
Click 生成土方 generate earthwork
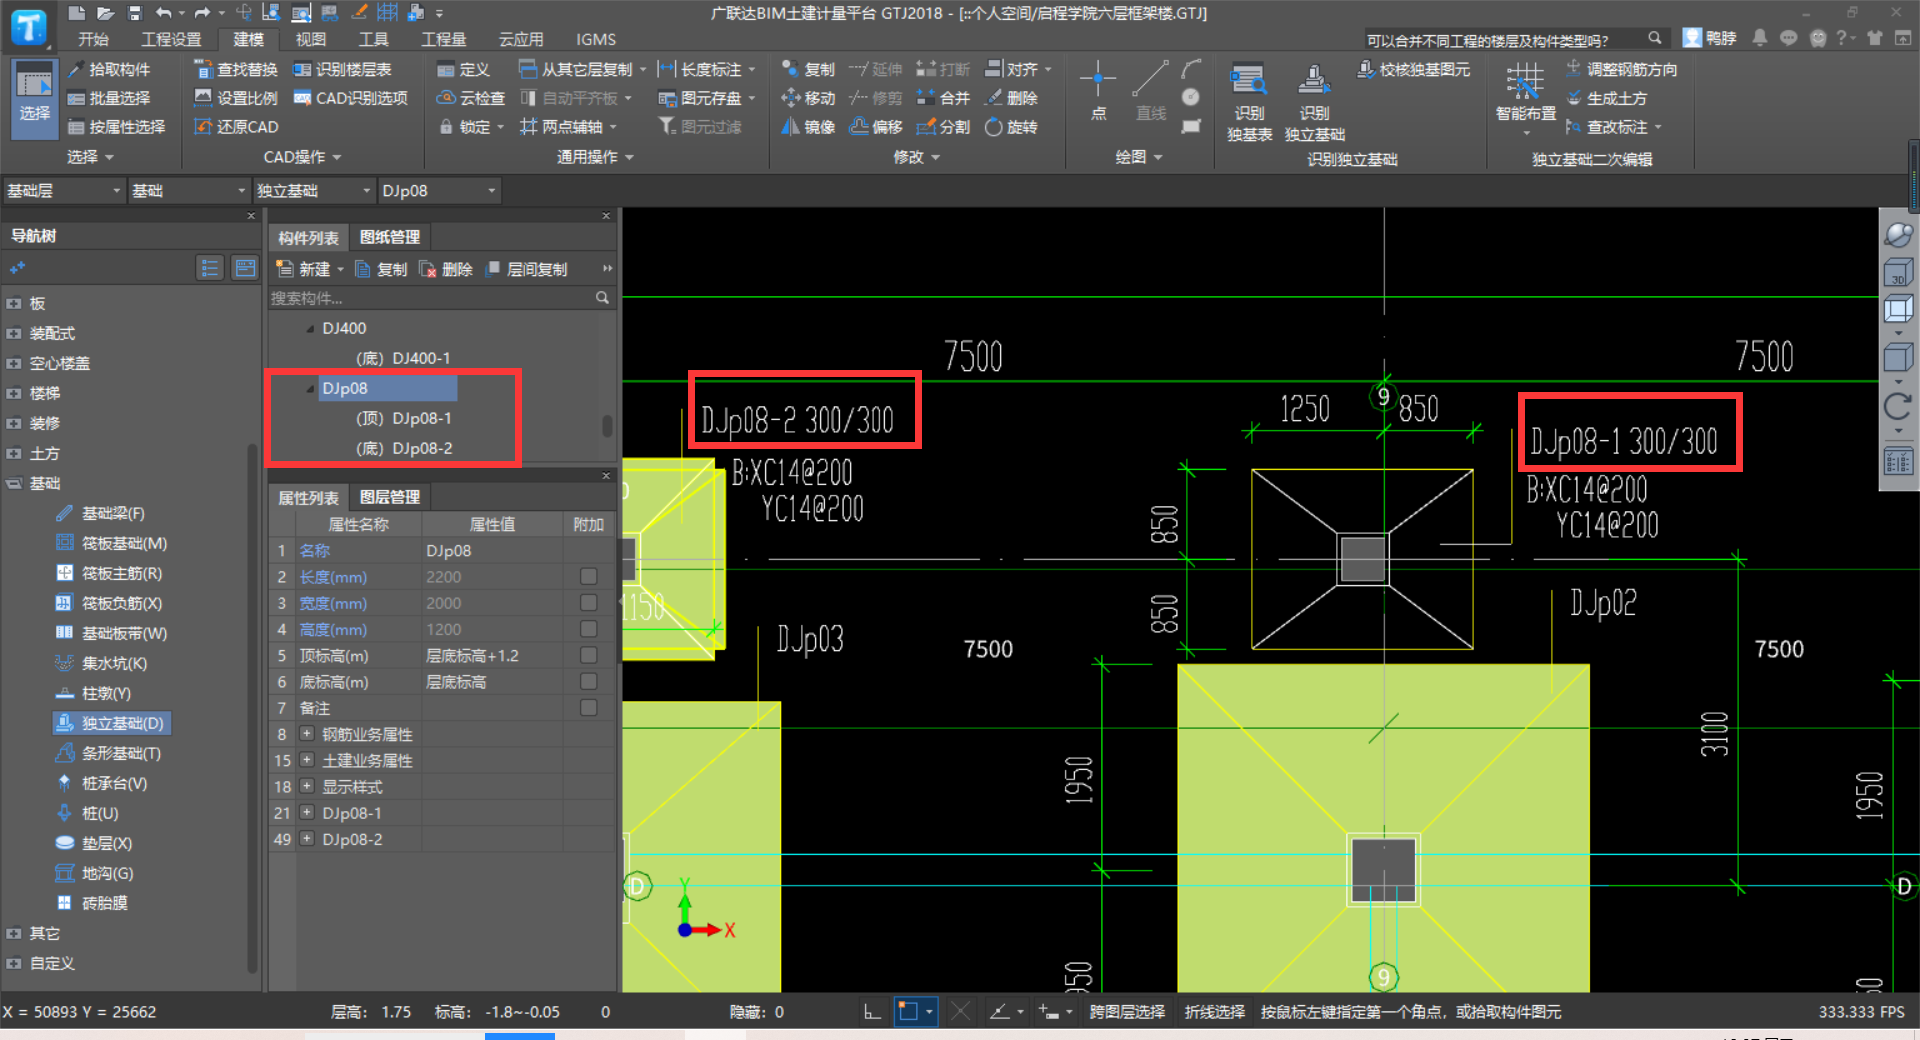(1606, 98)
